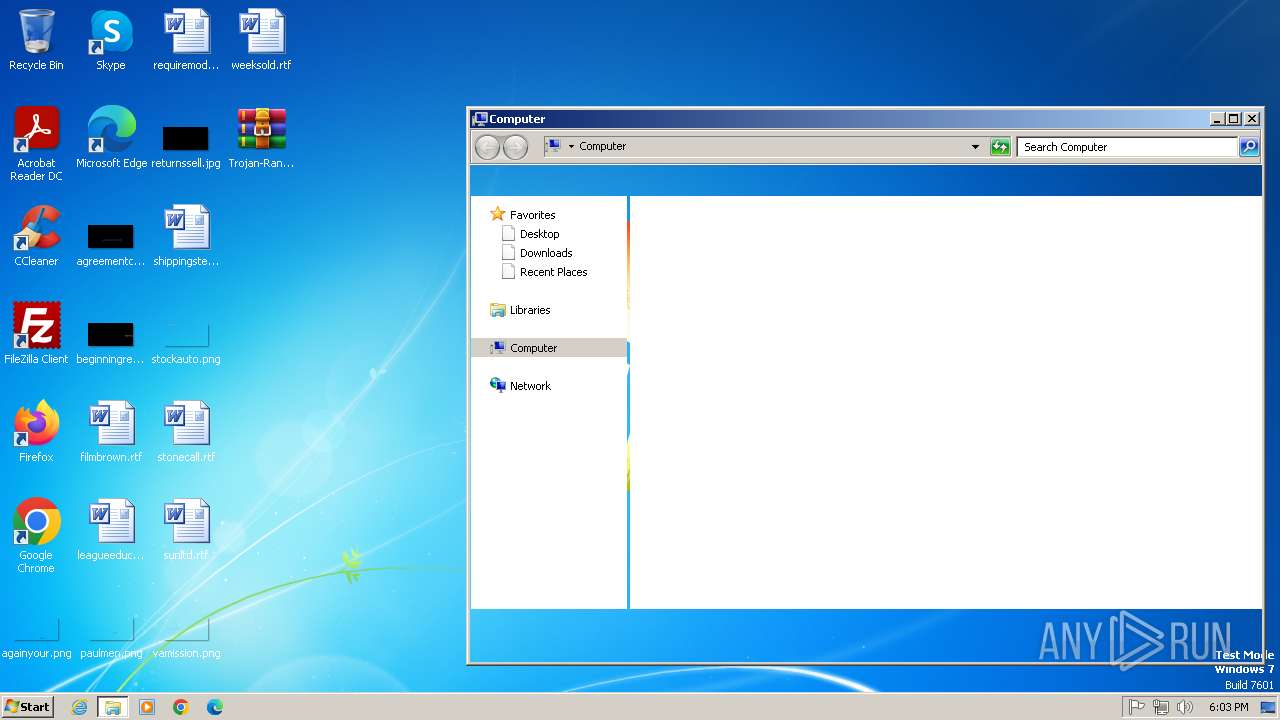Click the 6:03 PM clock
This screenshot has width=1280, height=720.
tap(1228, 707)
